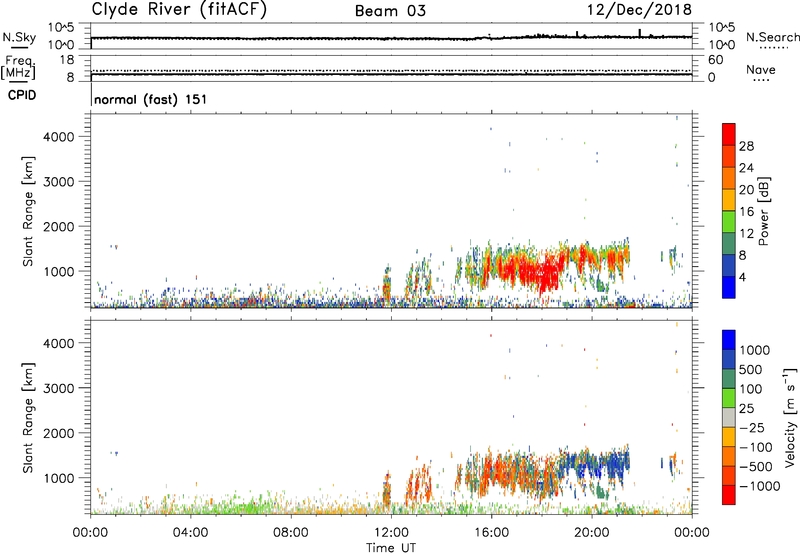Click the "20:00" time axis label
Viewport: 800px width, 554px height.
coord(592,533)
